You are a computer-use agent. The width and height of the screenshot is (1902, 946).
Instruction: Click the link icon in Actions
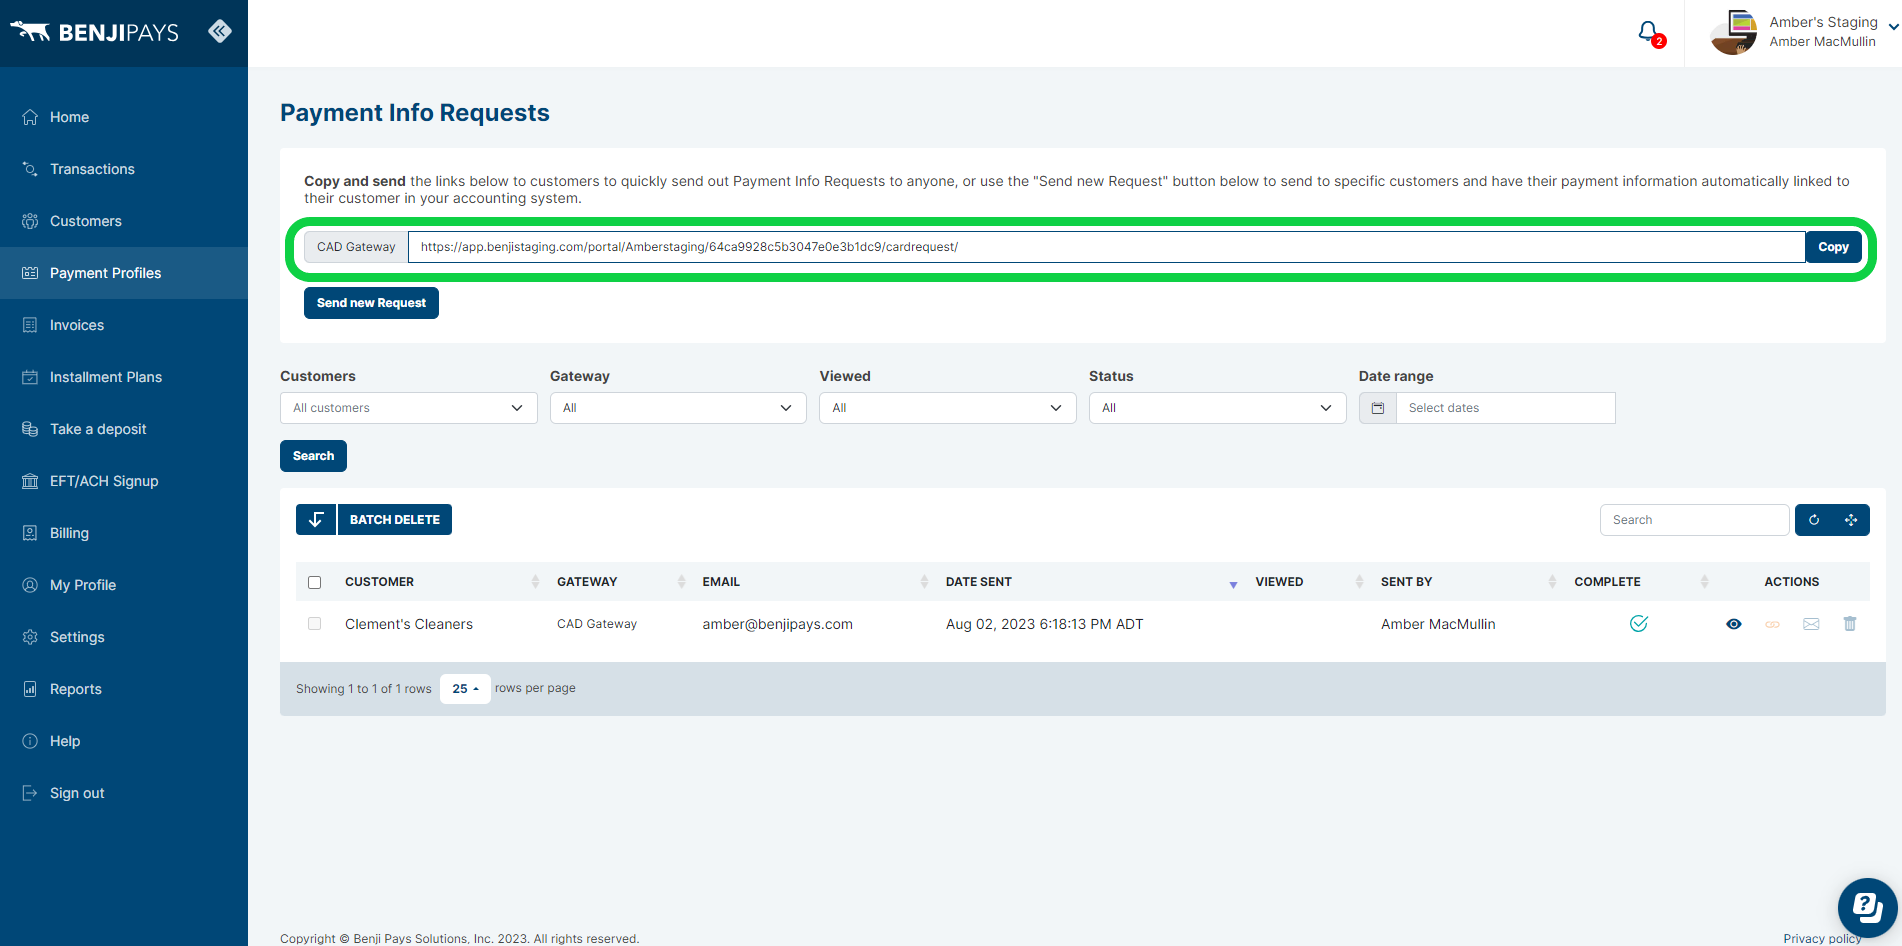pos(1773,624)
